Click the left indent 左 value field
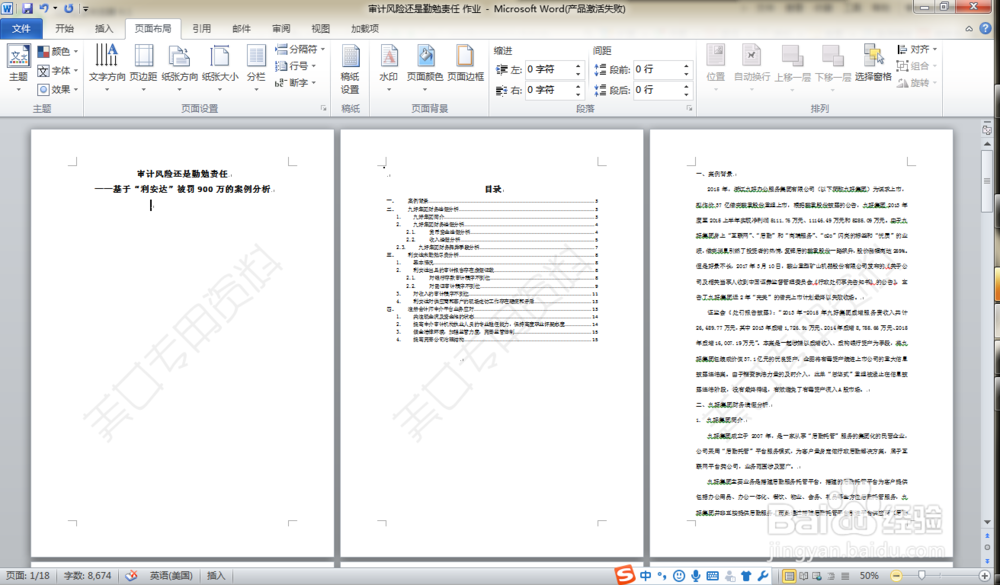 pyautogui.click(x=549, y=69)
